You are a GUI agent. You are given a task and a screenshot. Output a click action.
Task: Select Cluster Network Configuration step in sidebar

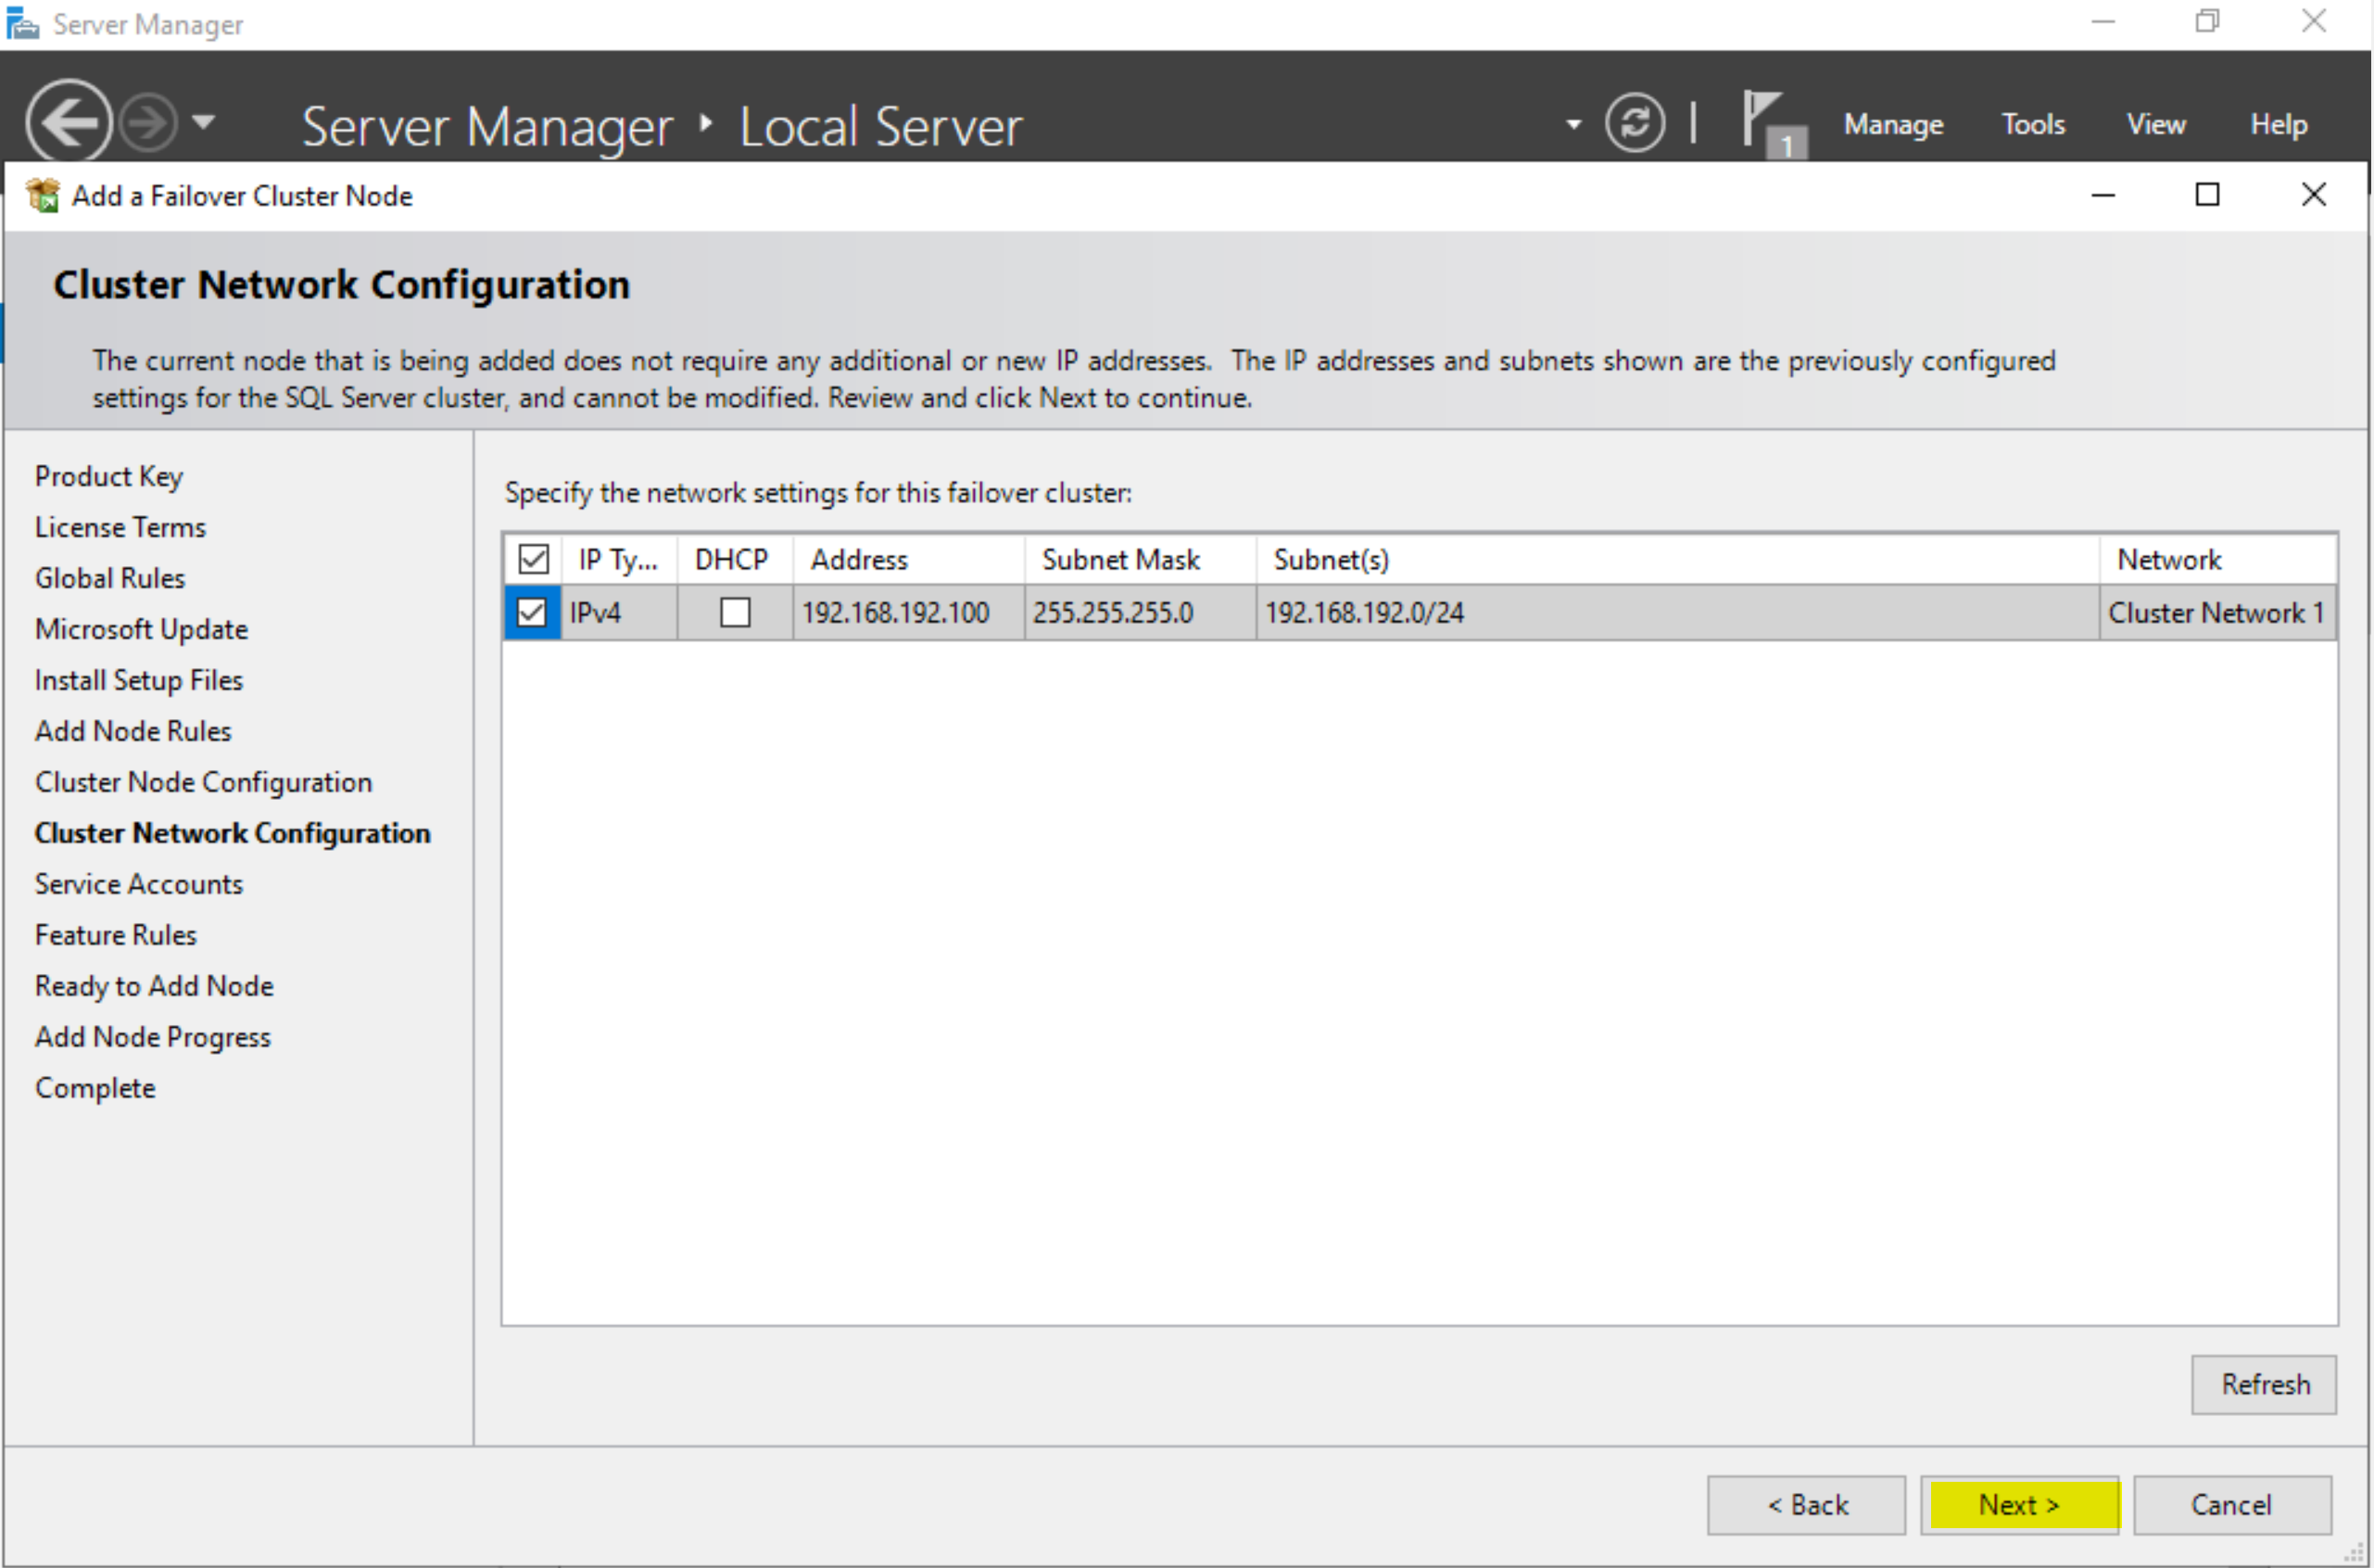[x=233, y=833]
